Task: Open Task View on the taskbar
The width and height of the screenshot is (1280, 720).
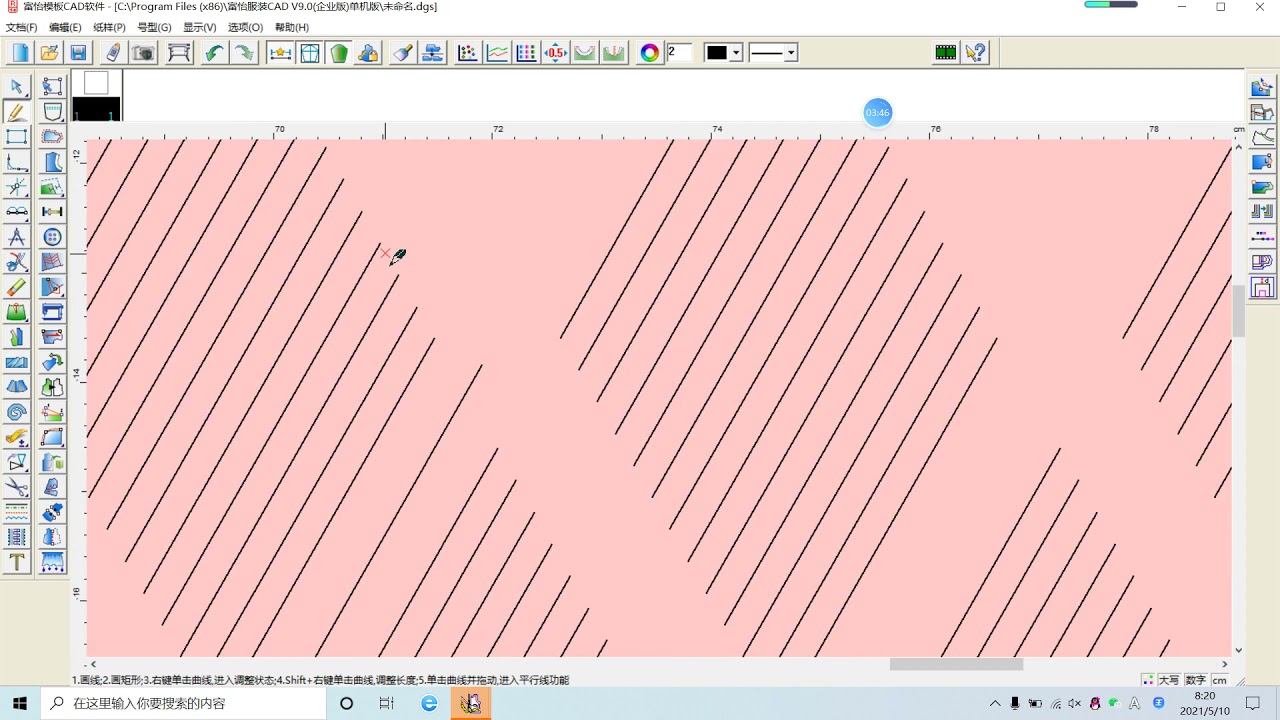Action: 387,703
